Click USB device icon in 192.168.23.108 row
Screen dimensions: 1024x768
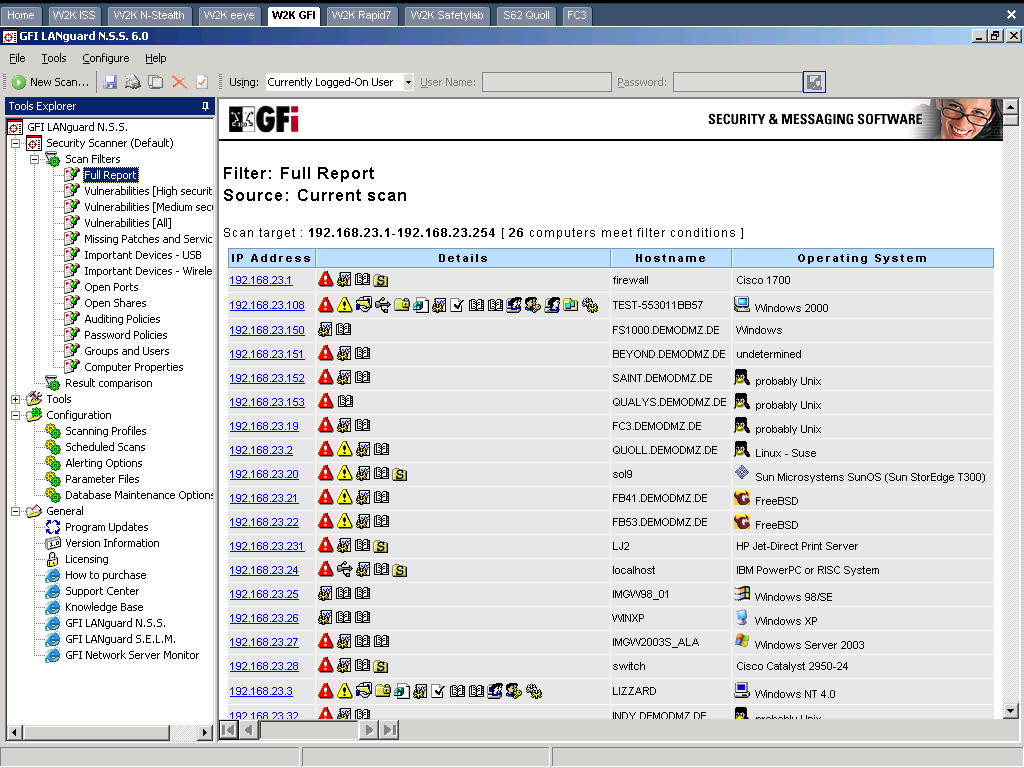383,304
